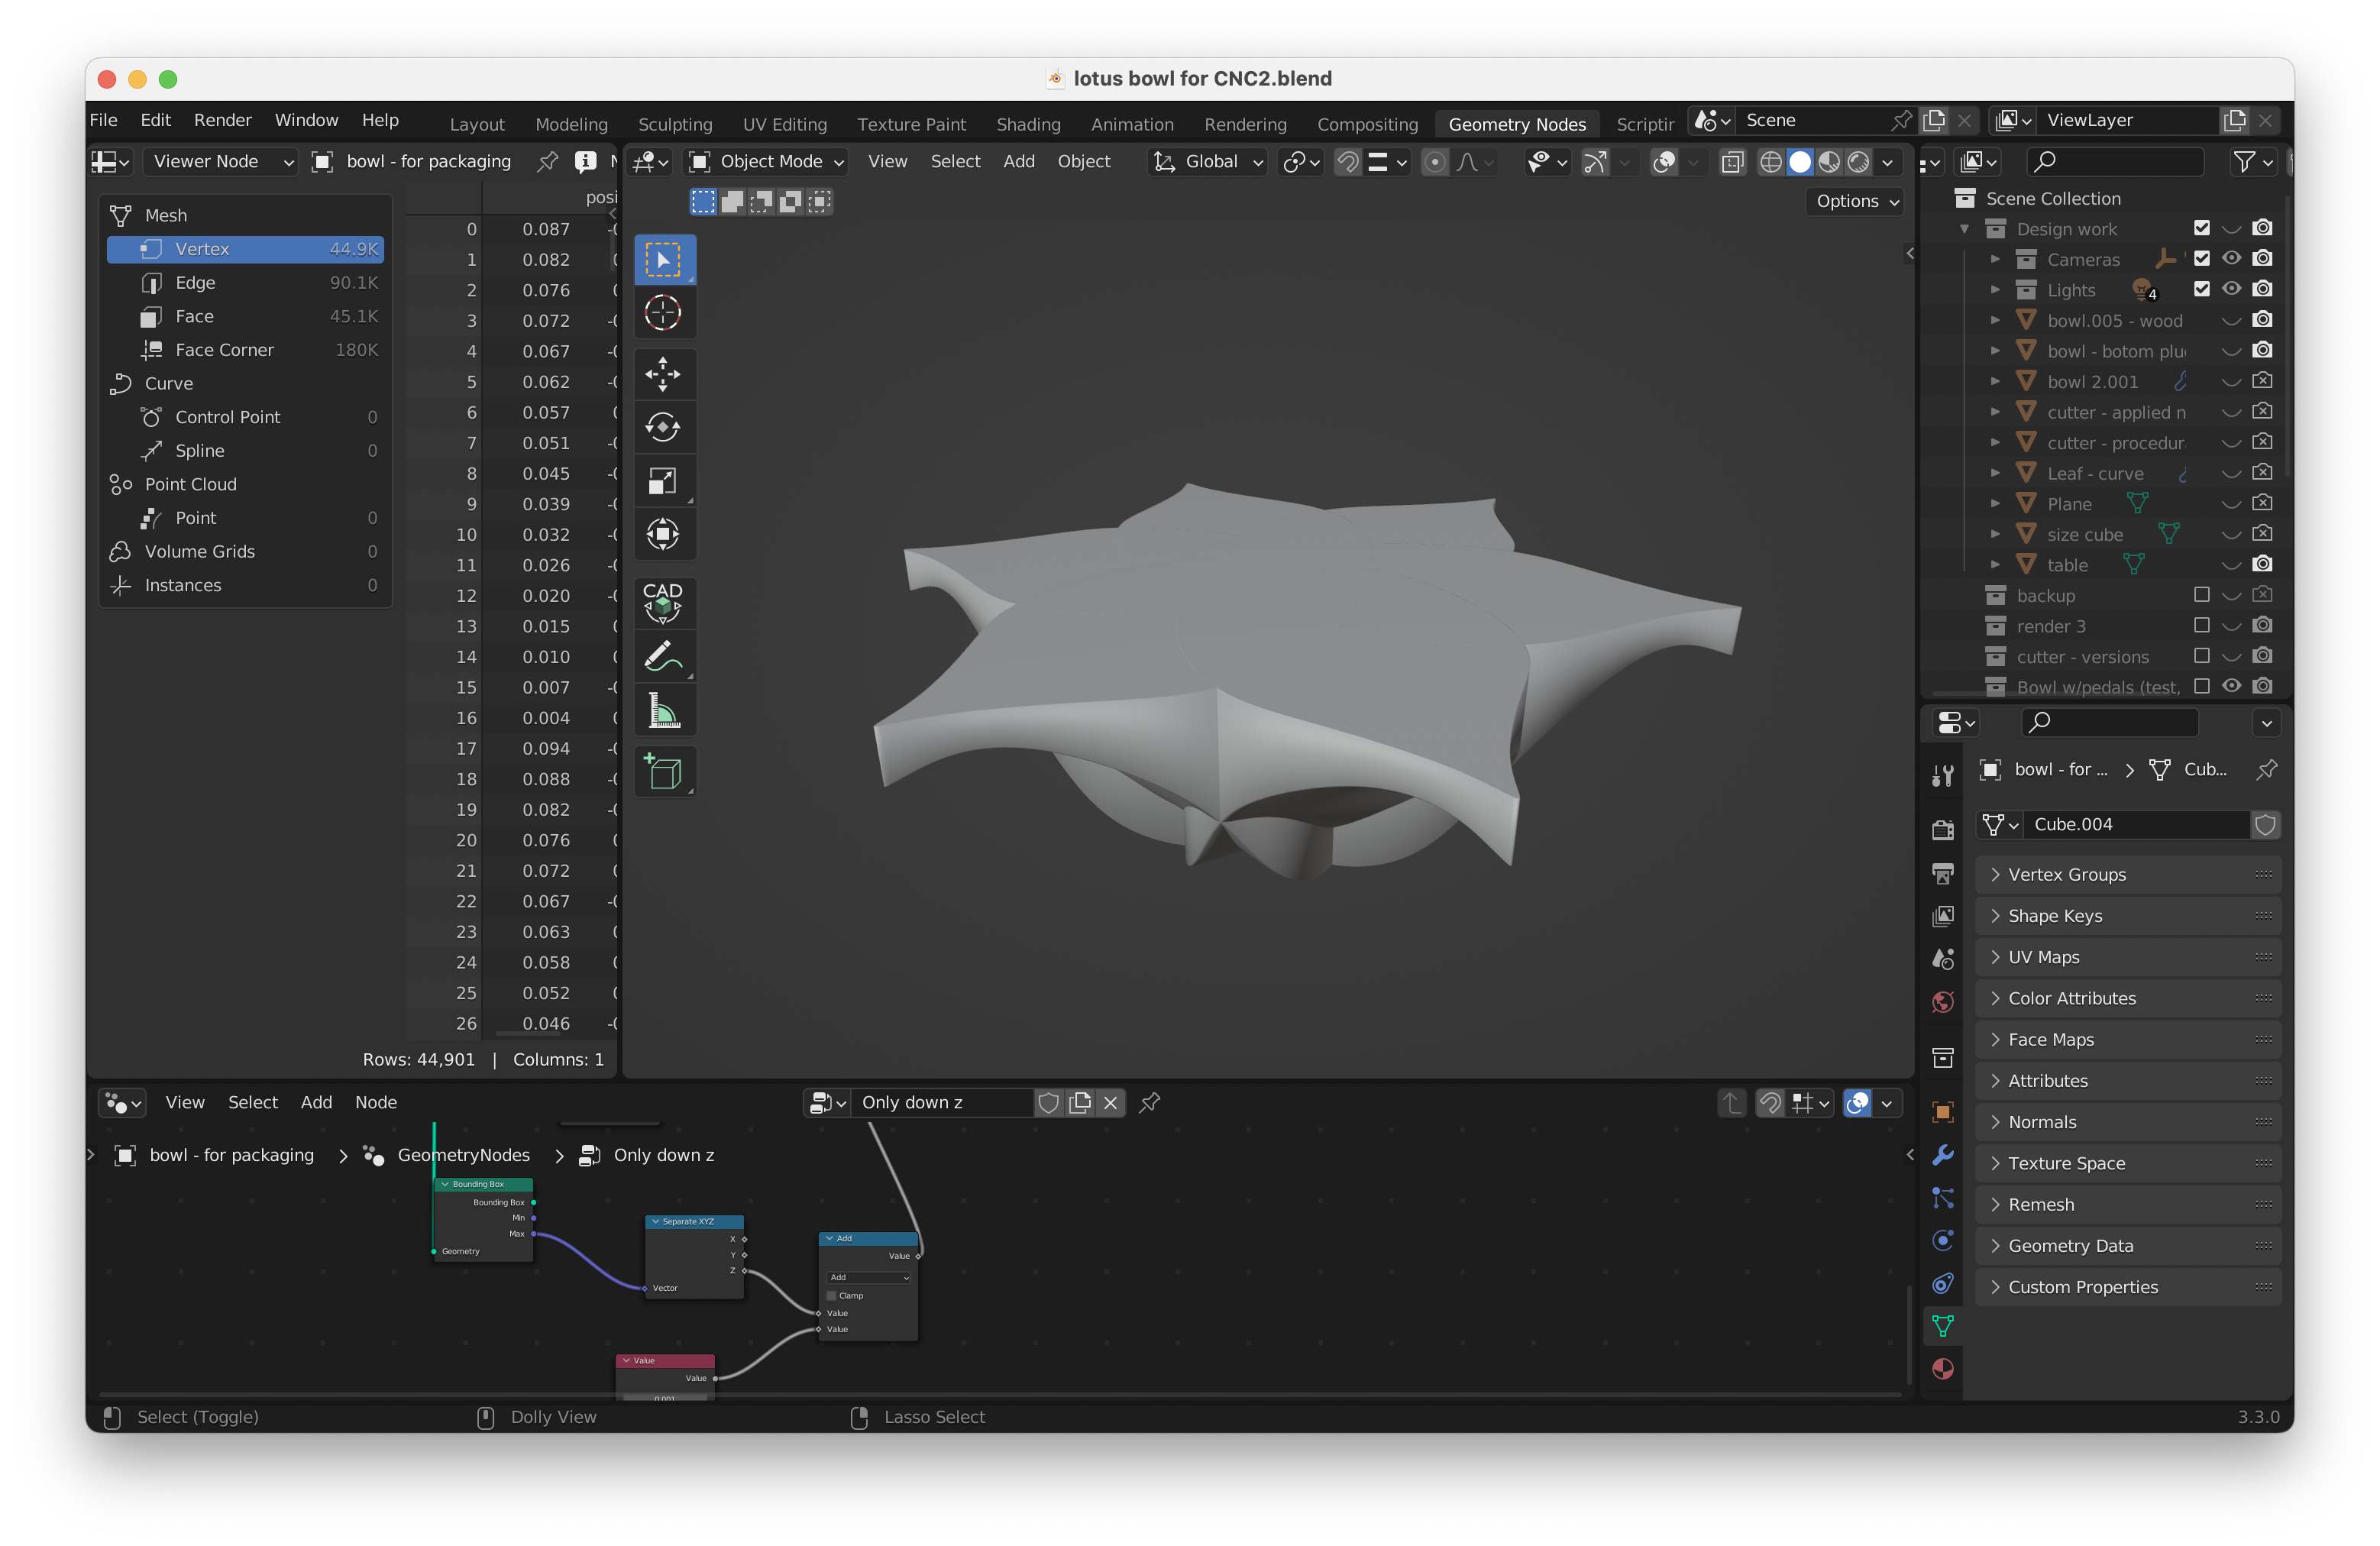Open the Modifier properties tab

point(1942,1155)
